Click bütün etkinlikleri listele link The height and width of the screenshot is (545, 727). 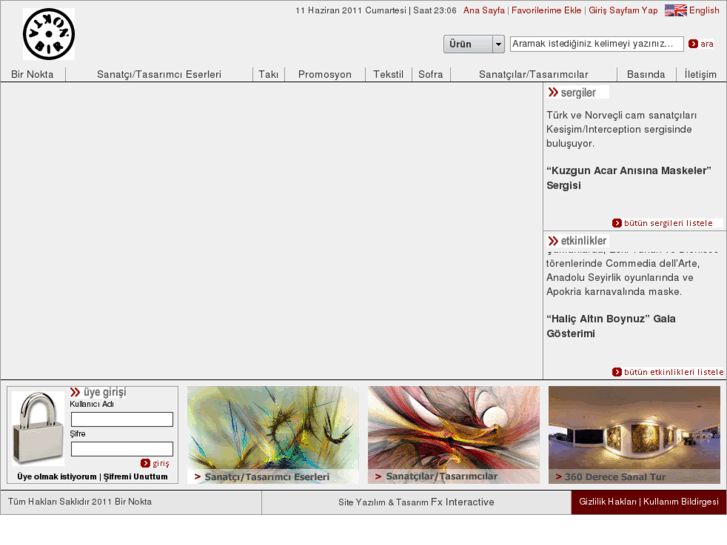673,372
